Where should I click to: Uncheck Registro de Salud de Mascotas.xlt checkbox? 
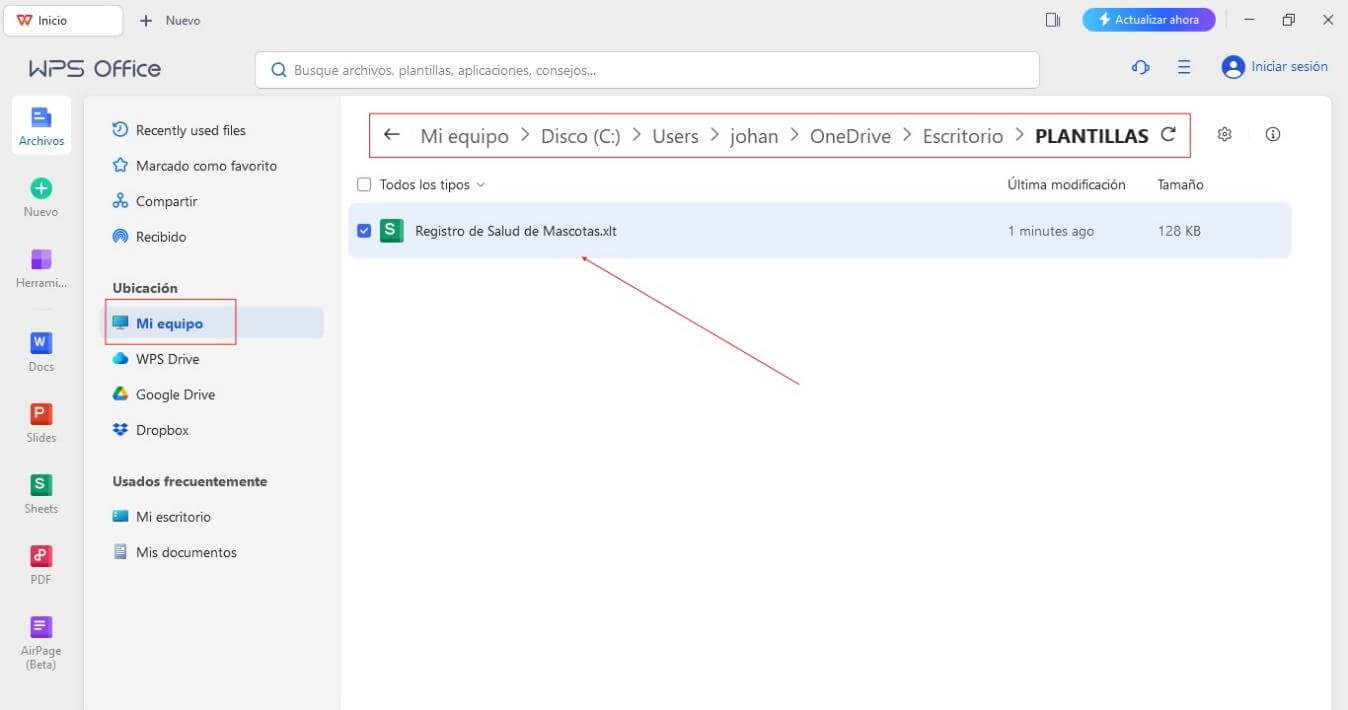tap(364, 231)
